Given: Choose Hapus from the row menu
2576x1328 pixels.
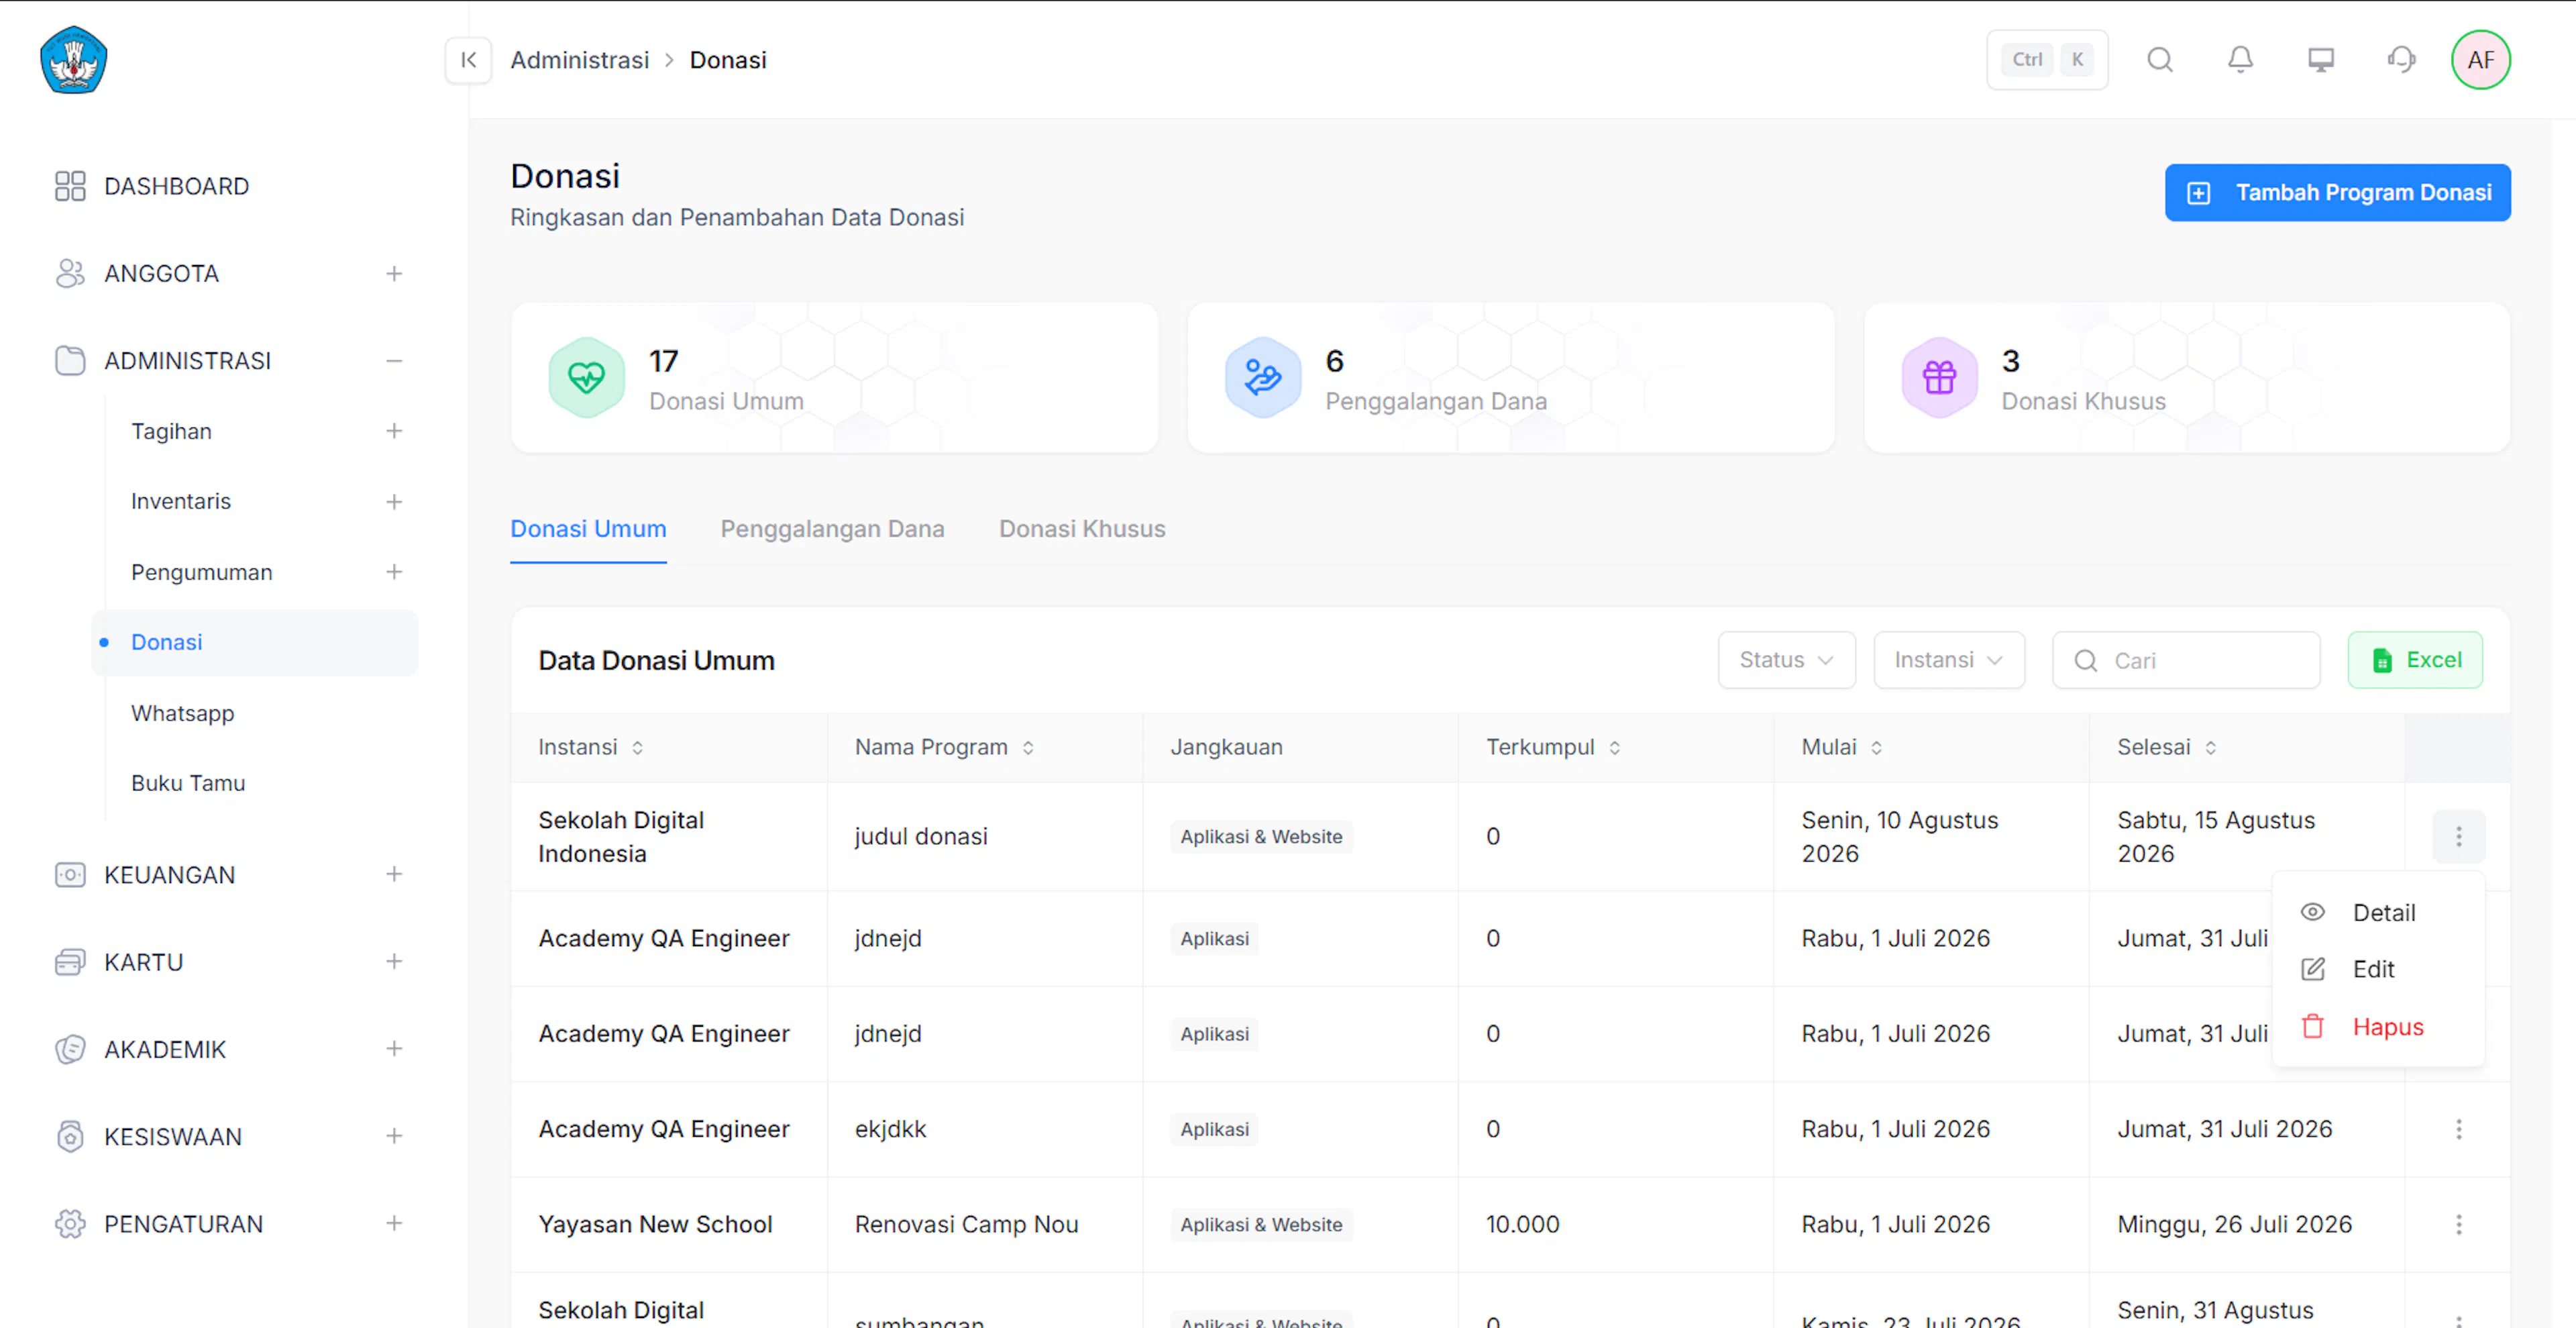Looking at the screenshot, I should click(2378, 1026).
